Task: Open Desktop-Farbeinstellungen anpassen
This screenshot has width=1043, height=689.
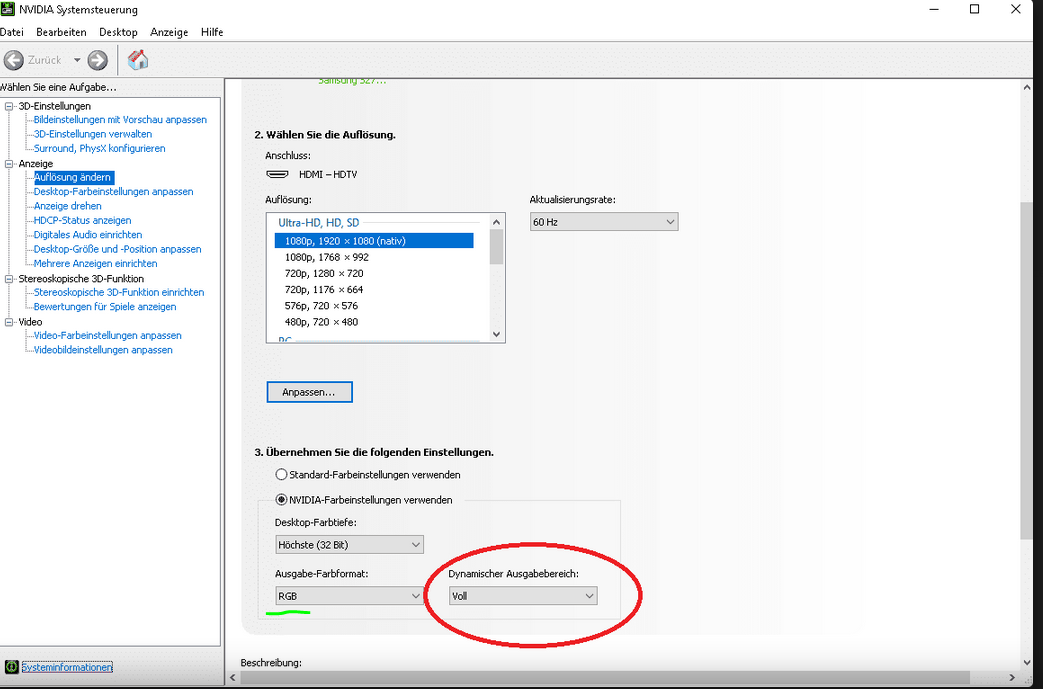Action: pyautogui.click(x=114, y=192)
